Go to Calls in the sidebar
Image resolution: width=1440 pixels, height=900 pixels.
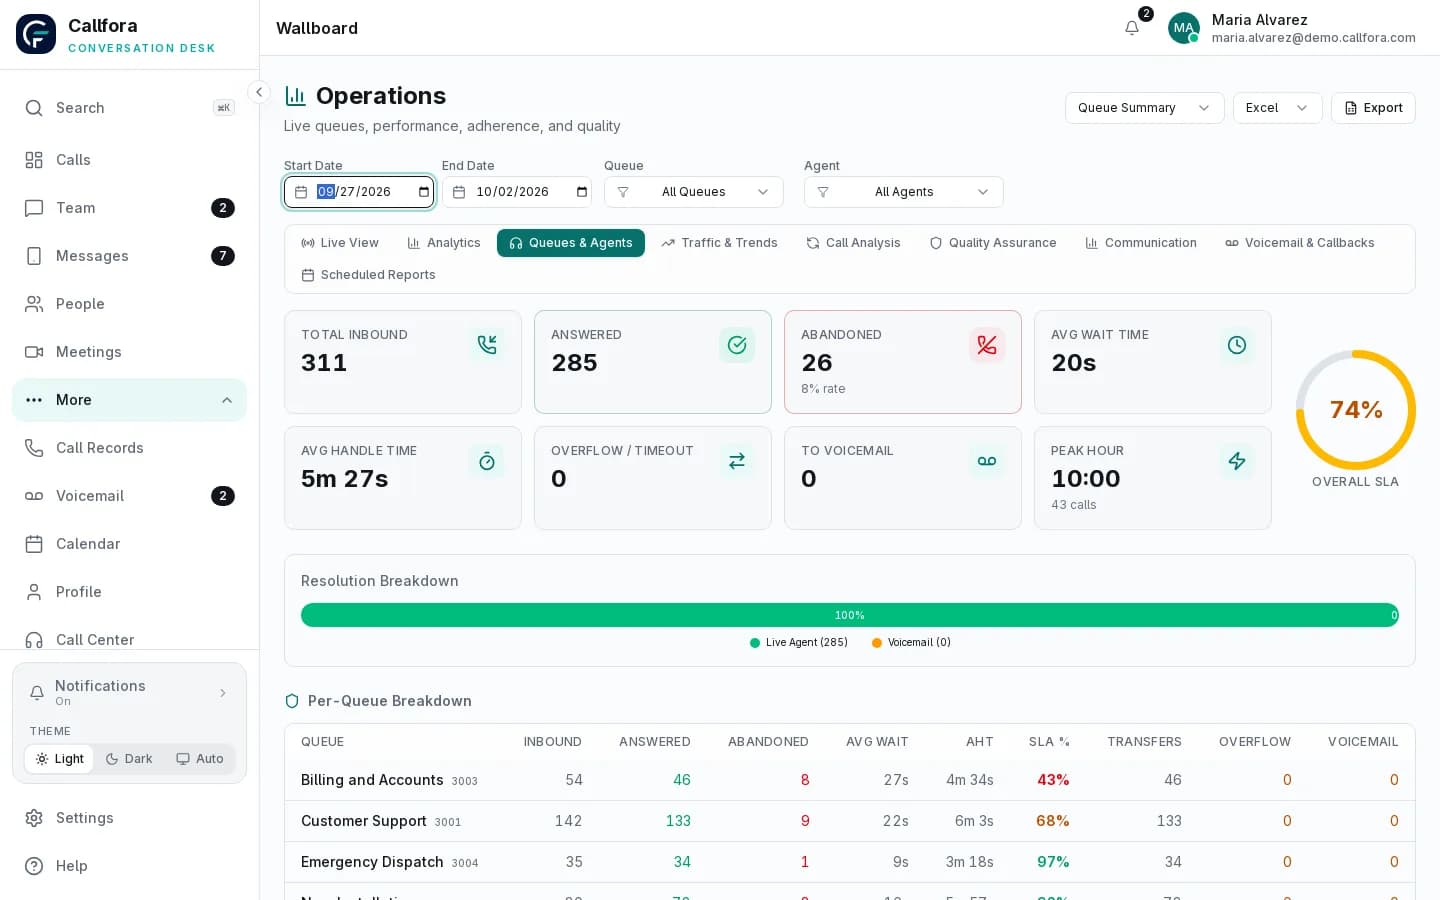point(129,160)
